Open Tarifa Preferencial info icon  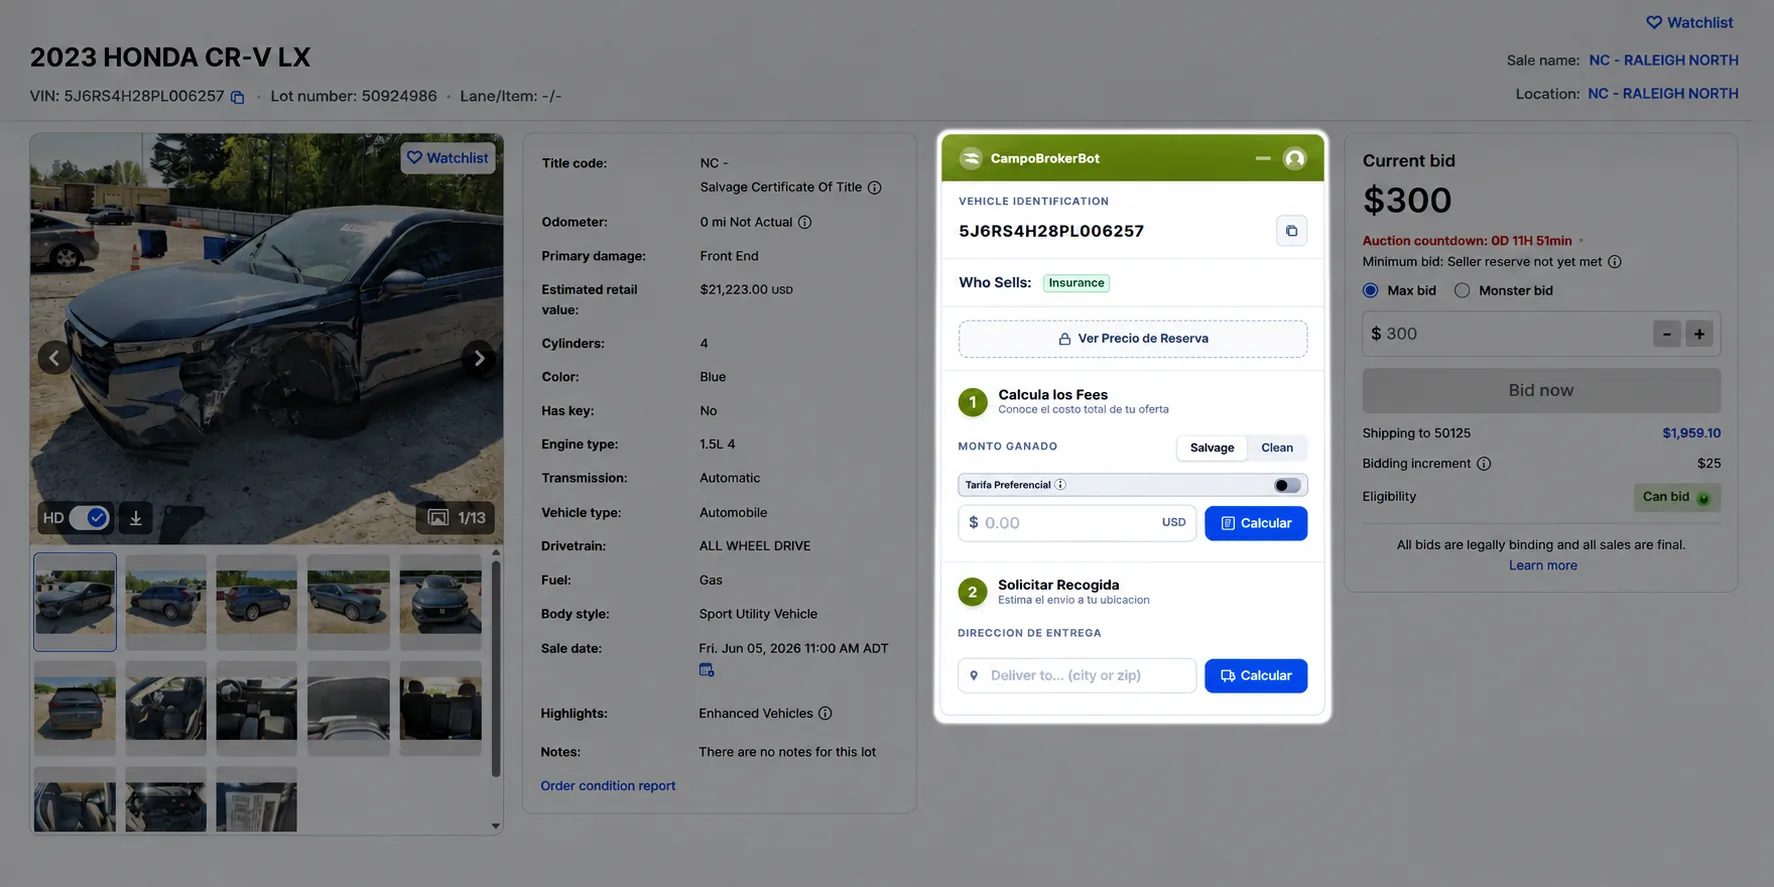[1061, 485]
